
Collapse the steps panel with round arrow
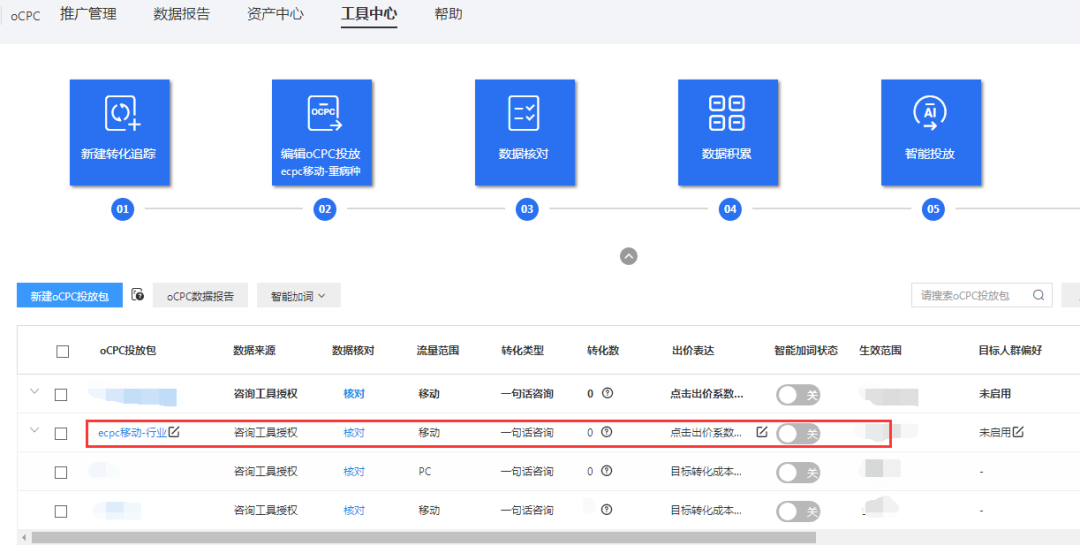click(x=628, y=256)
